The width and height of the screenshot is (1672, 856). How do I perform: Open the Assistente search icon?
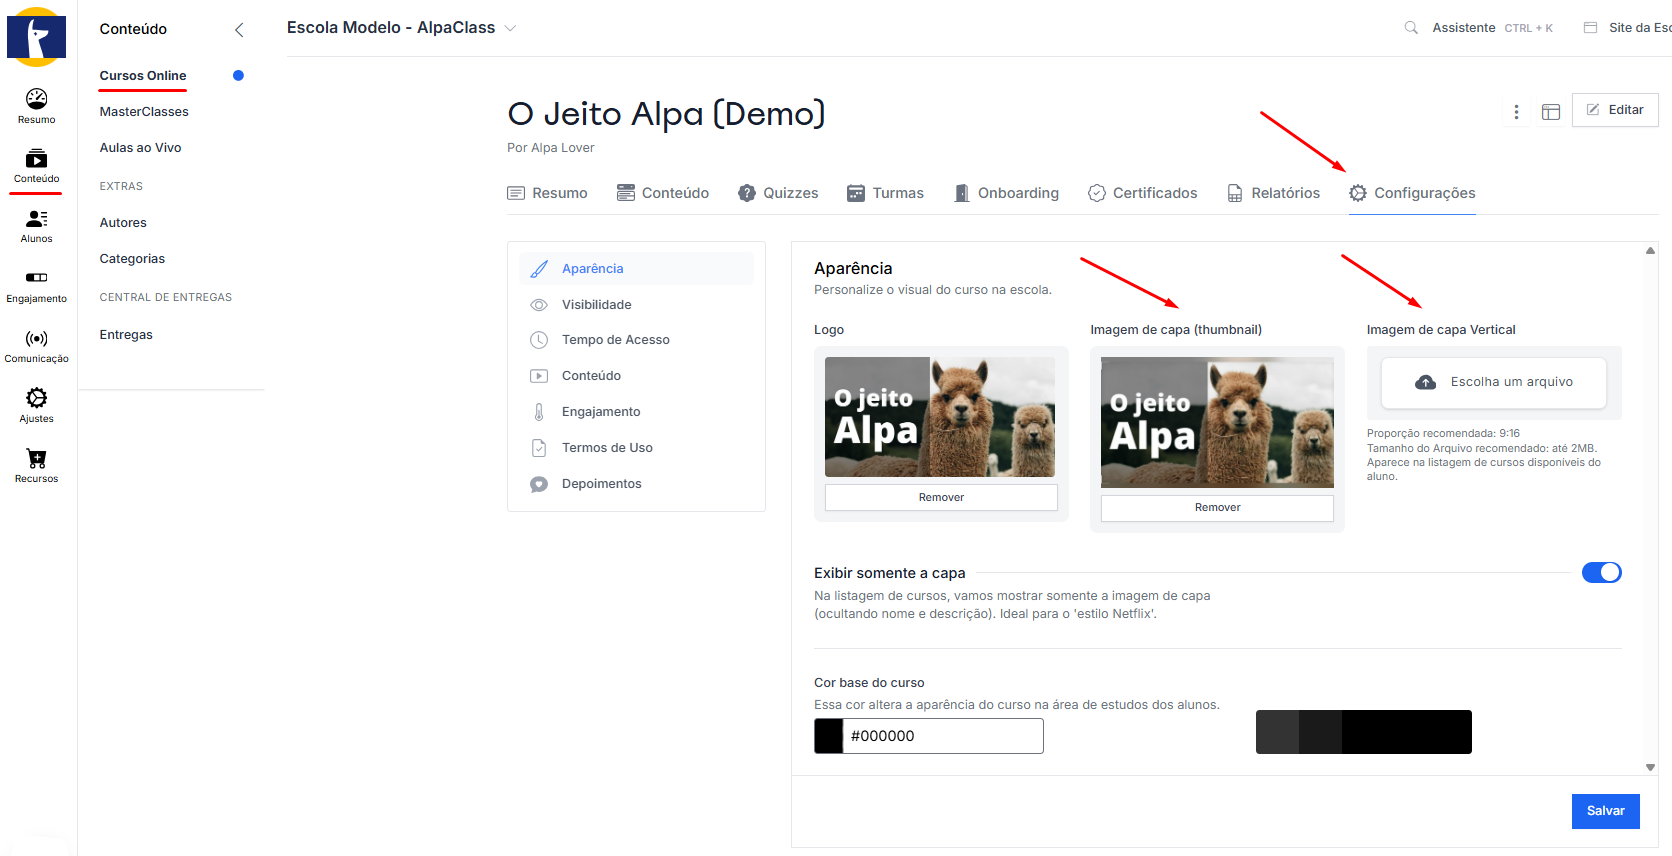point(1410,28)
